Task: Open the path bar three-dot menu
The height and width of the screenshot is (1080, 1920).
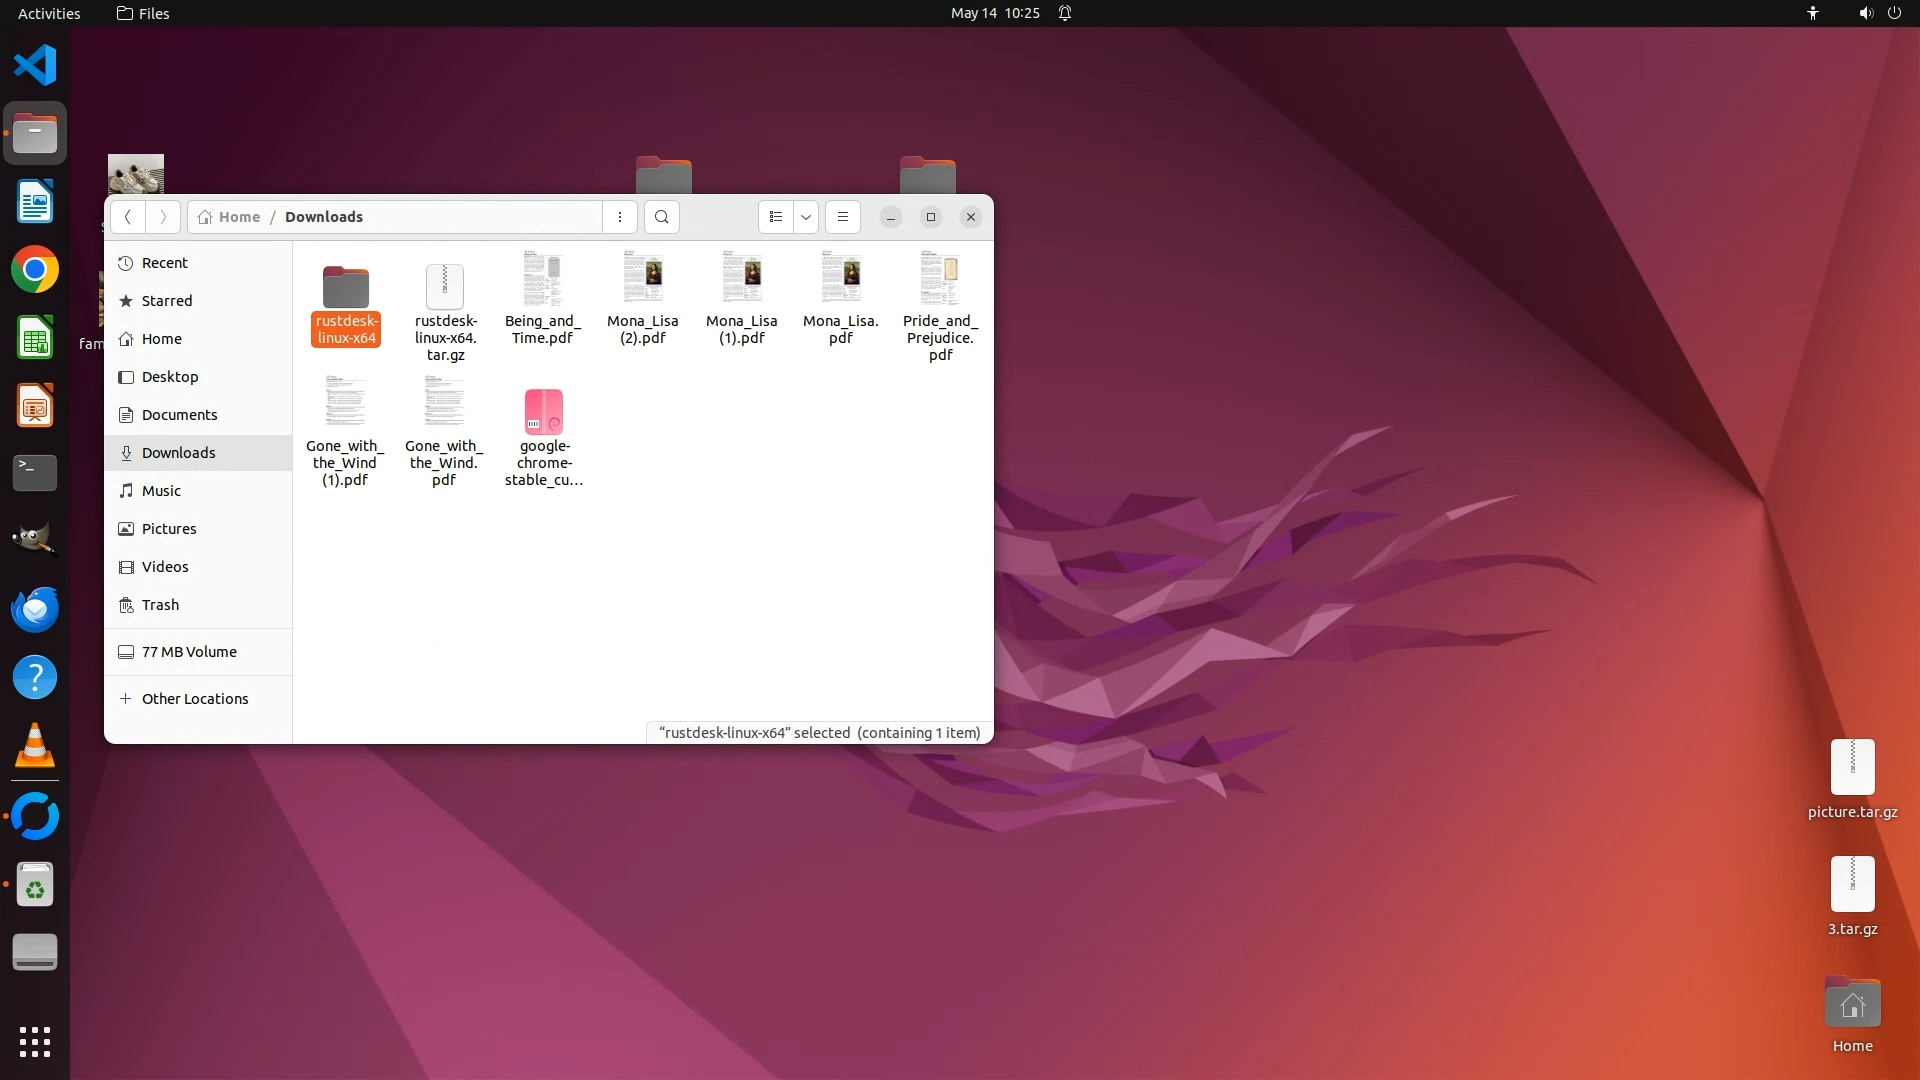Action: tap(620, 217)
